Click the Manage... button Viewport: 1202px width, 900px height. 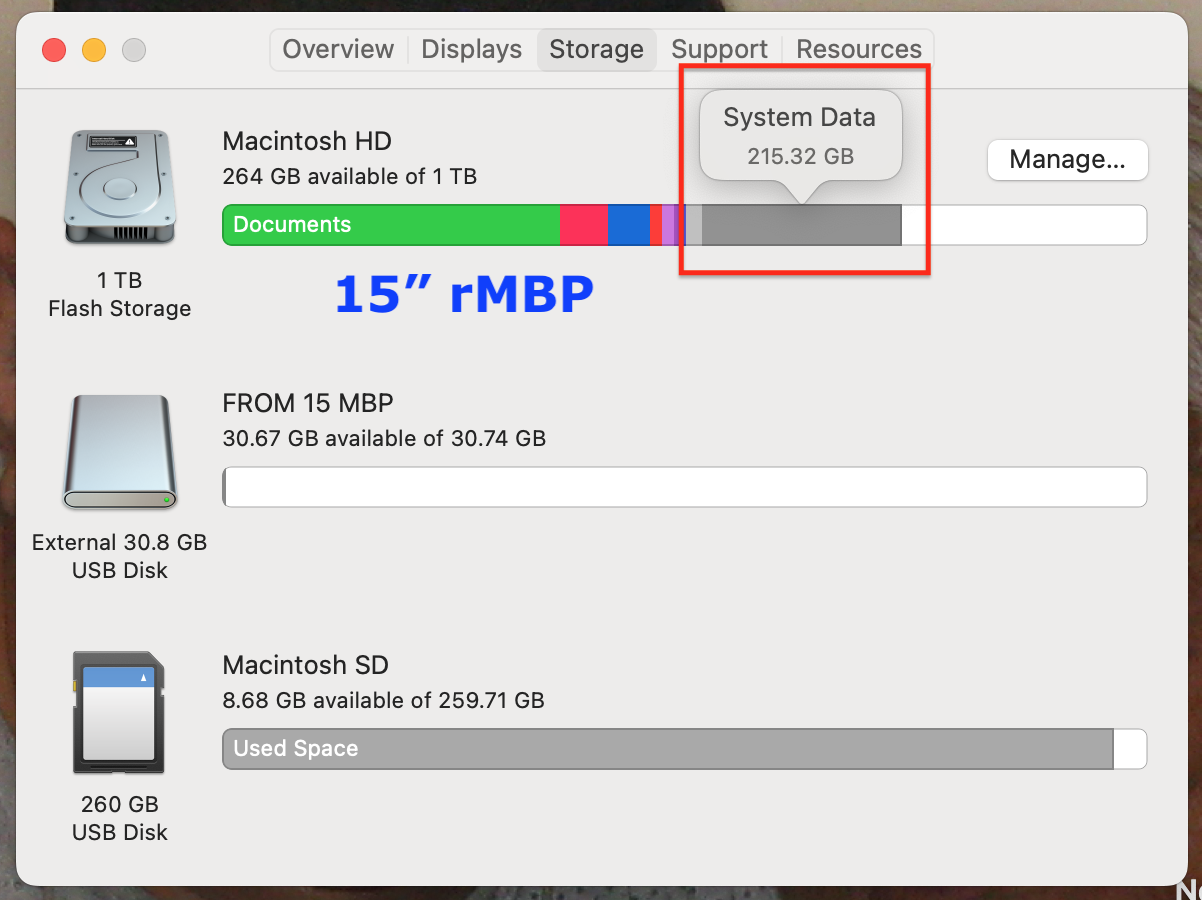click(1067, 159)
